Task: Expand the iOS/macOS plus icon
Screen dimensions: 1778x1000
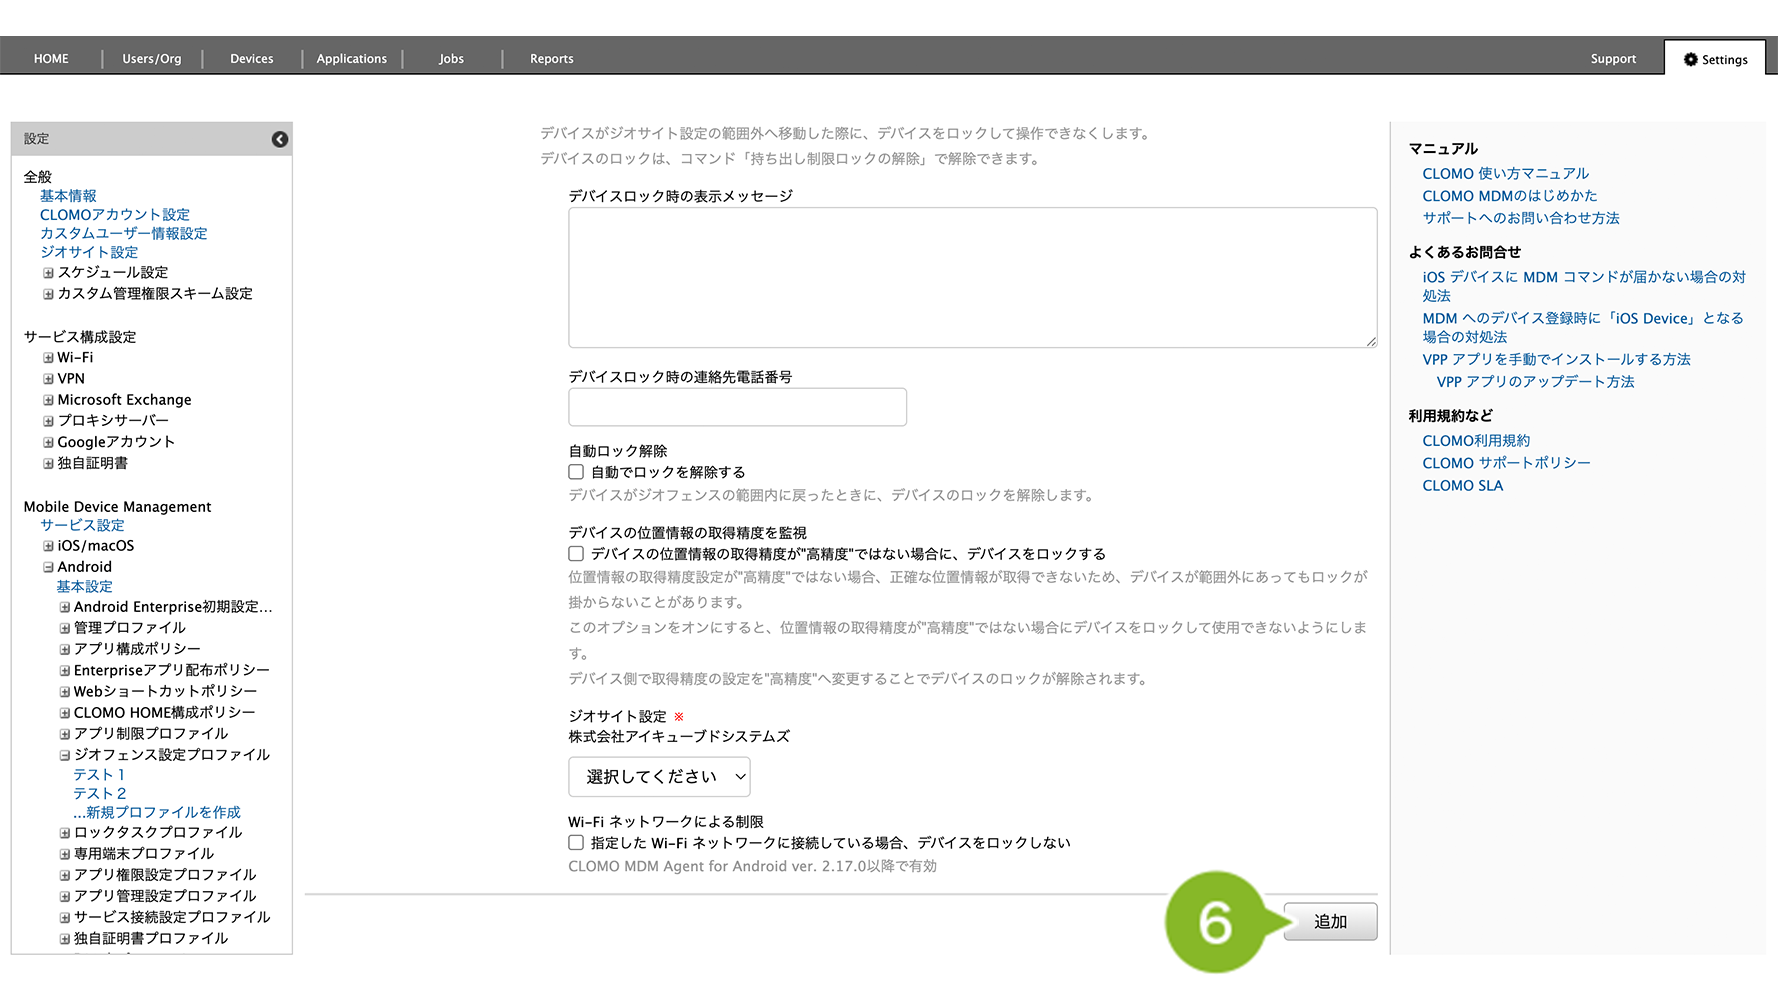Action: 48,546
